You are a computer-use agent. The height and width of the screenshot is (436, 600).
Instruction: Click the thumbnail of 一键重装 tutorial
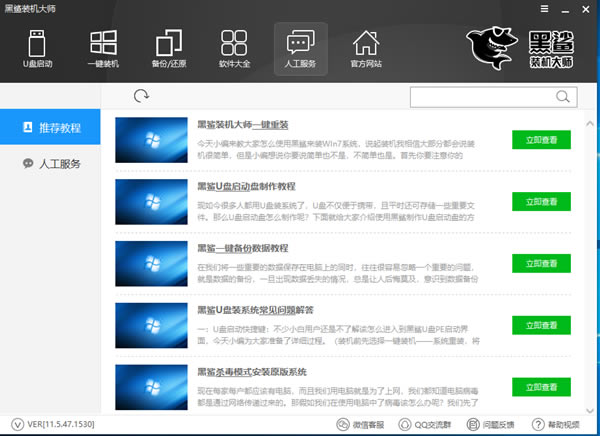(152, 140)
